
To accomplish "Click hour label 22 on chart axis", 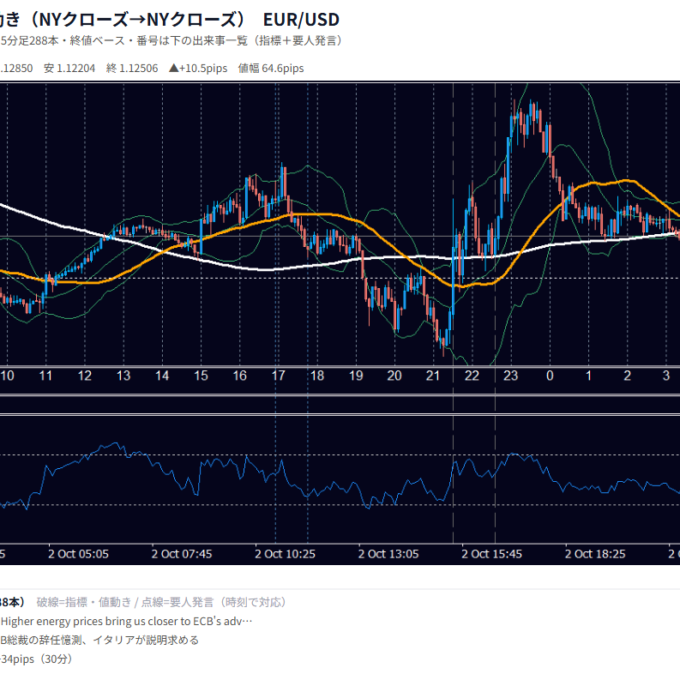I will tap(472, 376).
